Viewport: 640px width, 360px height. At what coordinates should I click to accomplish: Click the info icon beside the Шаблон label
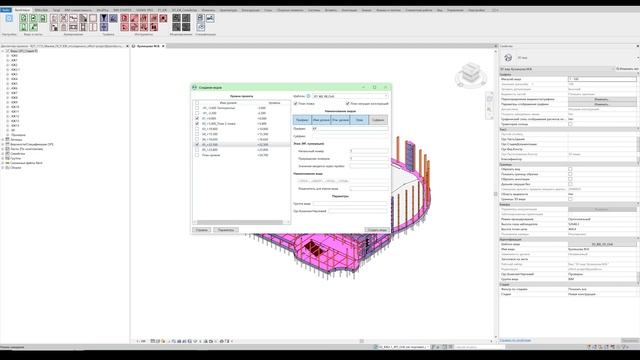click(x=308, y=96)
